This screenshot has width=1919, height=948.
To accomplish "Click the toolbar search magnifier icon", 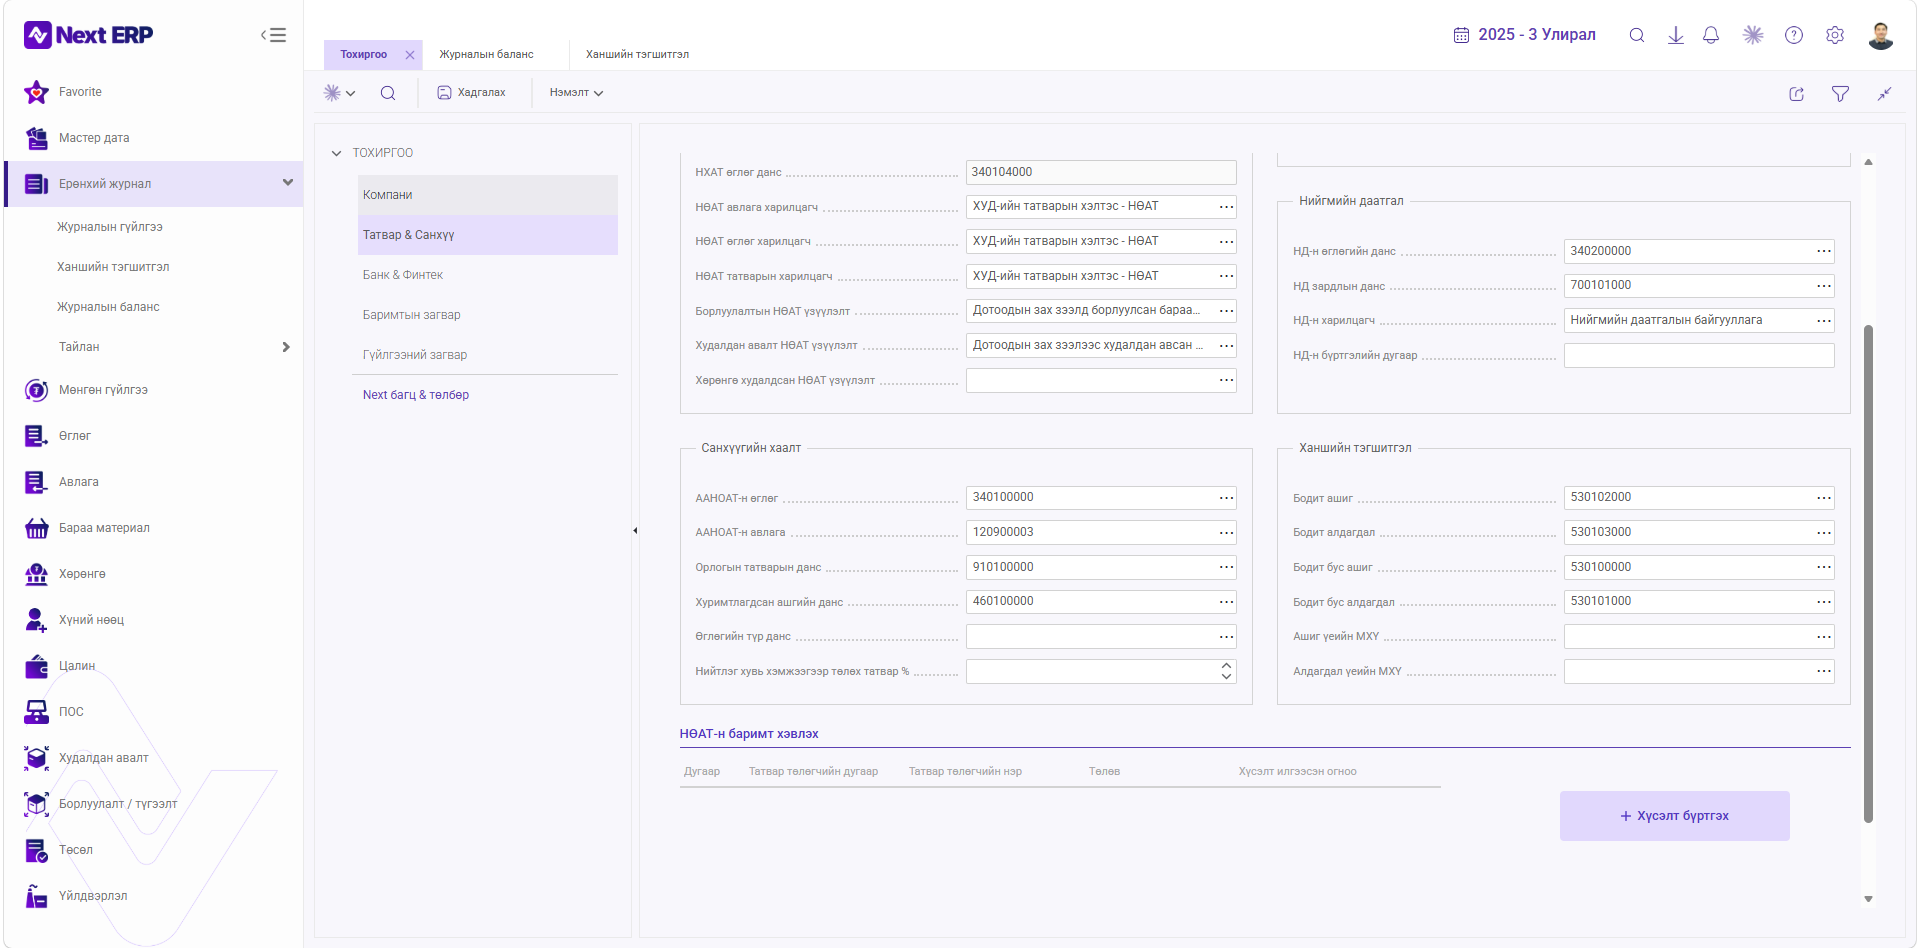I will [x=388, y=93].
